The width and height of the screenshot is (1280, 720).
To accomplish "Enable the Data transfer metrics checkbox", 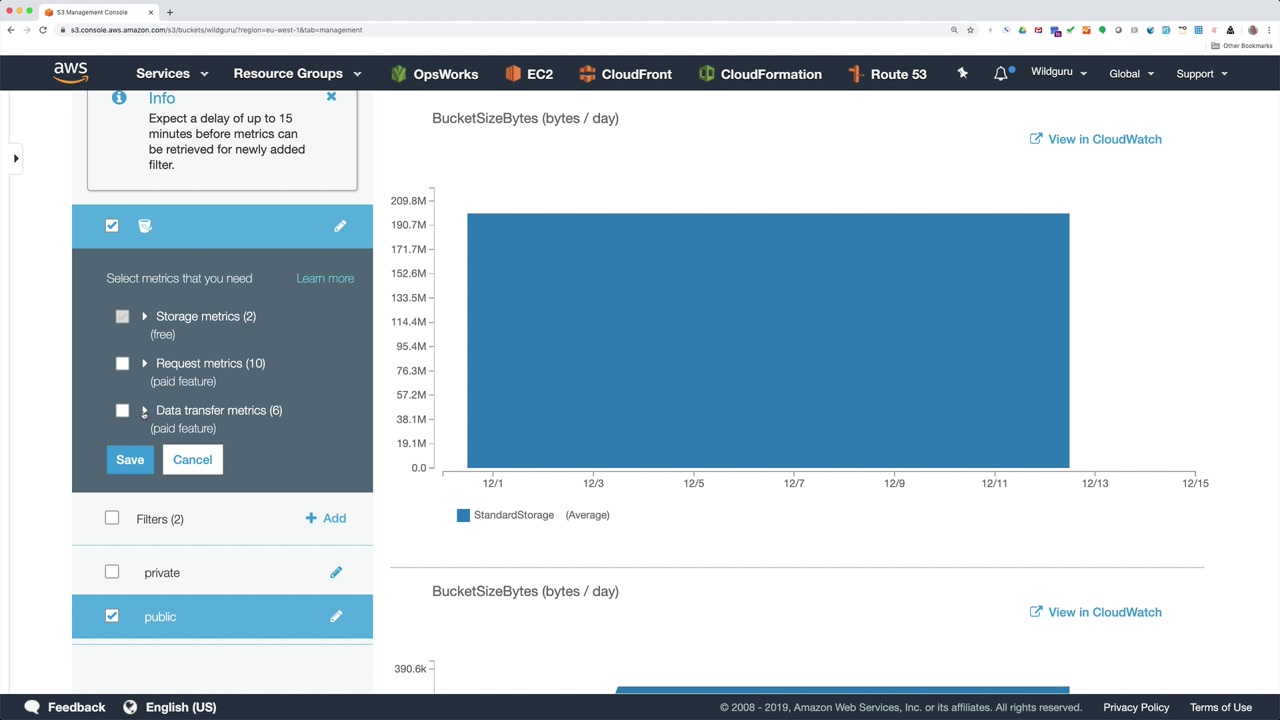I will 122,410.
